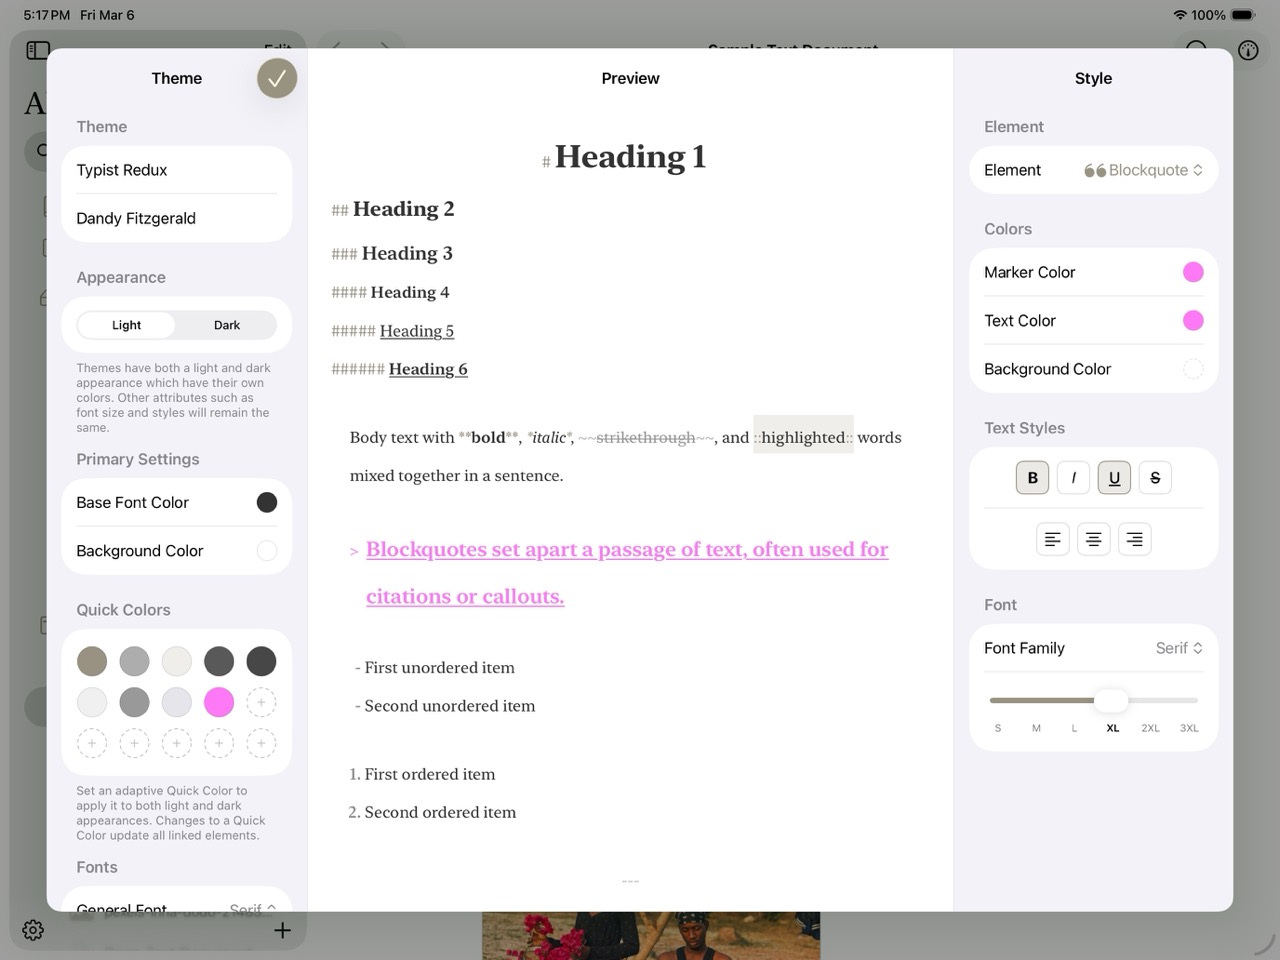The height and width of the screenshot is (960, 1280).
Task: Enable italic text style
Action: tap(1073, 477)
